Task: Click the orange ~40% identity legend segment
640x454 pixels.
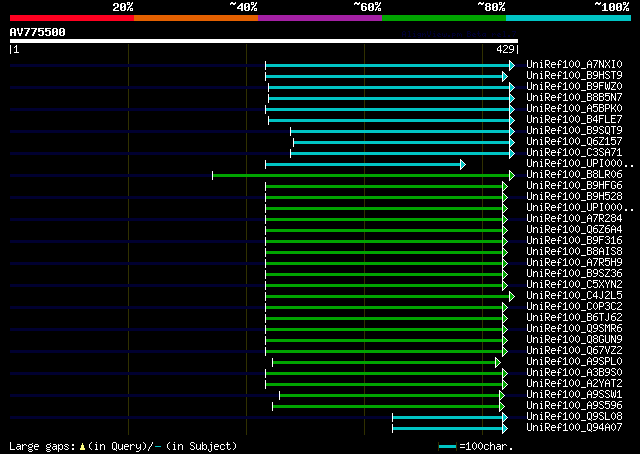Action: click(196, 18)
